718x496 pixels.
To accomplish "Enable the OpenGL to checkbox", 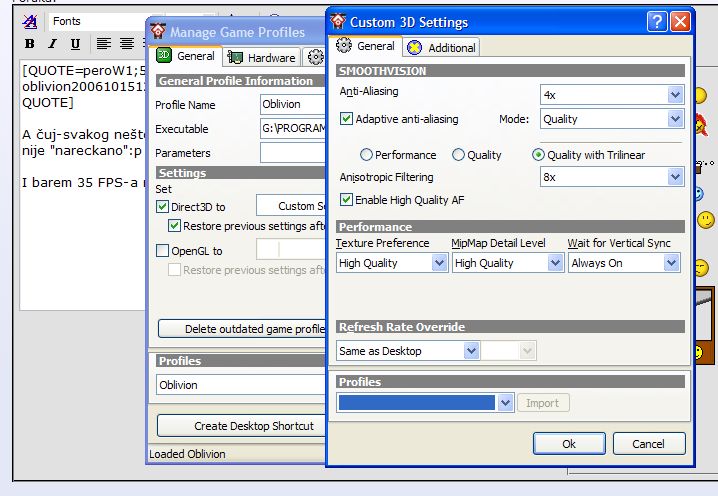I will pos(163,251).
